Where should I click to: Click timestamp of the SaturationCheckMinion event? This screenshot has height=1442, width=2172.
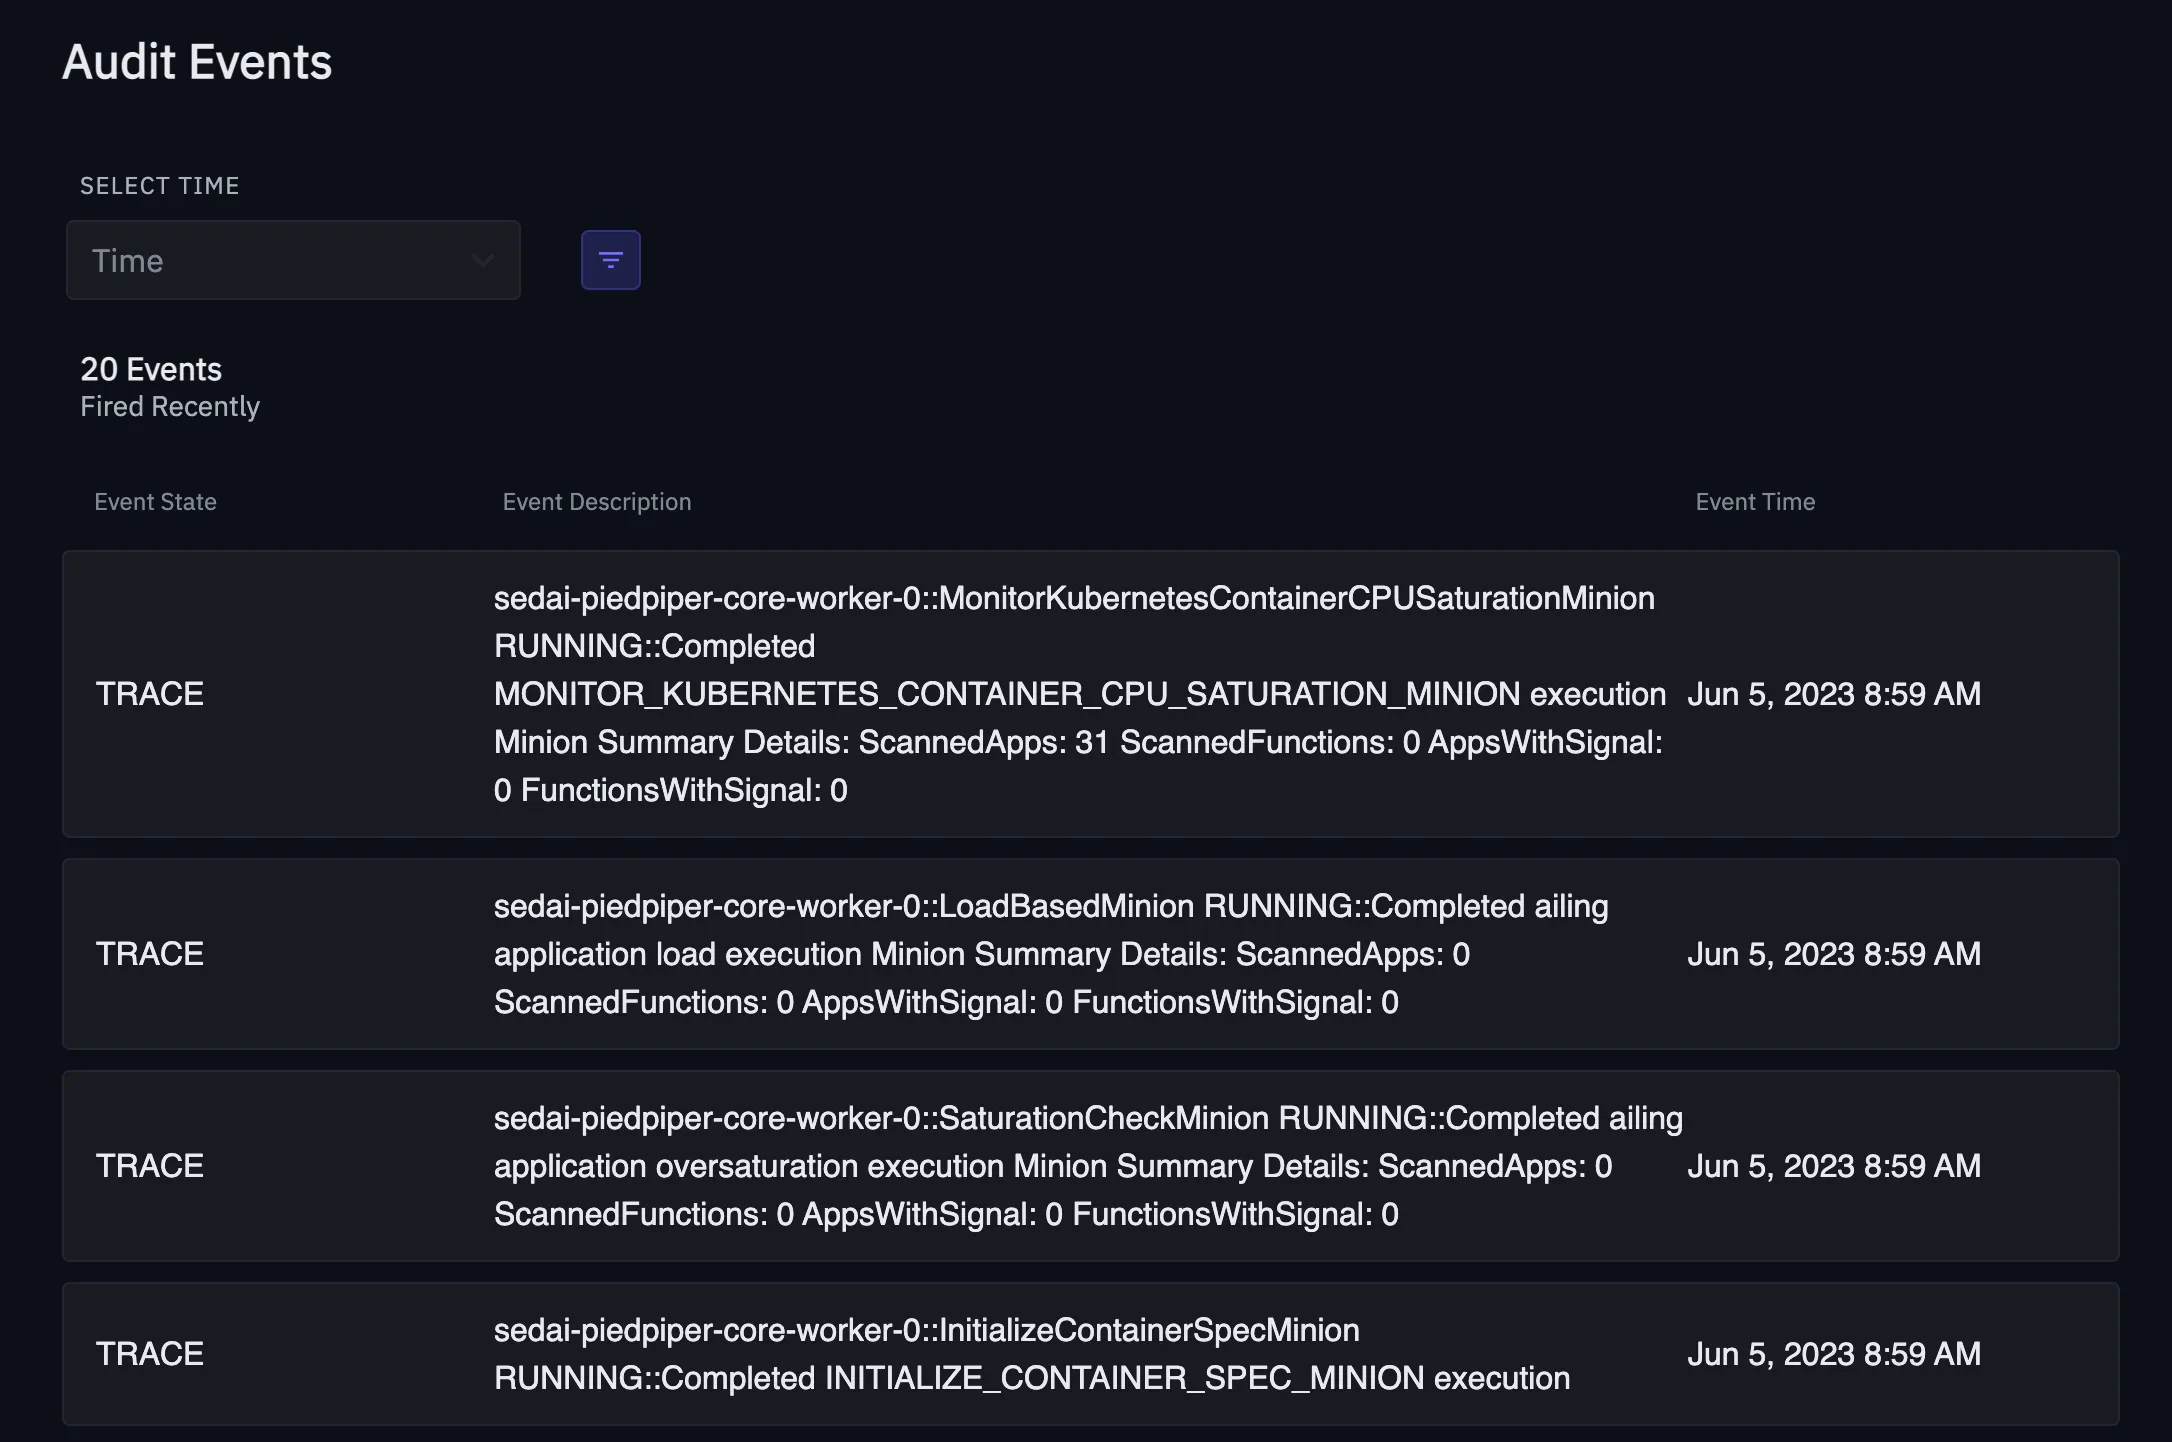click(1833, 1166)
